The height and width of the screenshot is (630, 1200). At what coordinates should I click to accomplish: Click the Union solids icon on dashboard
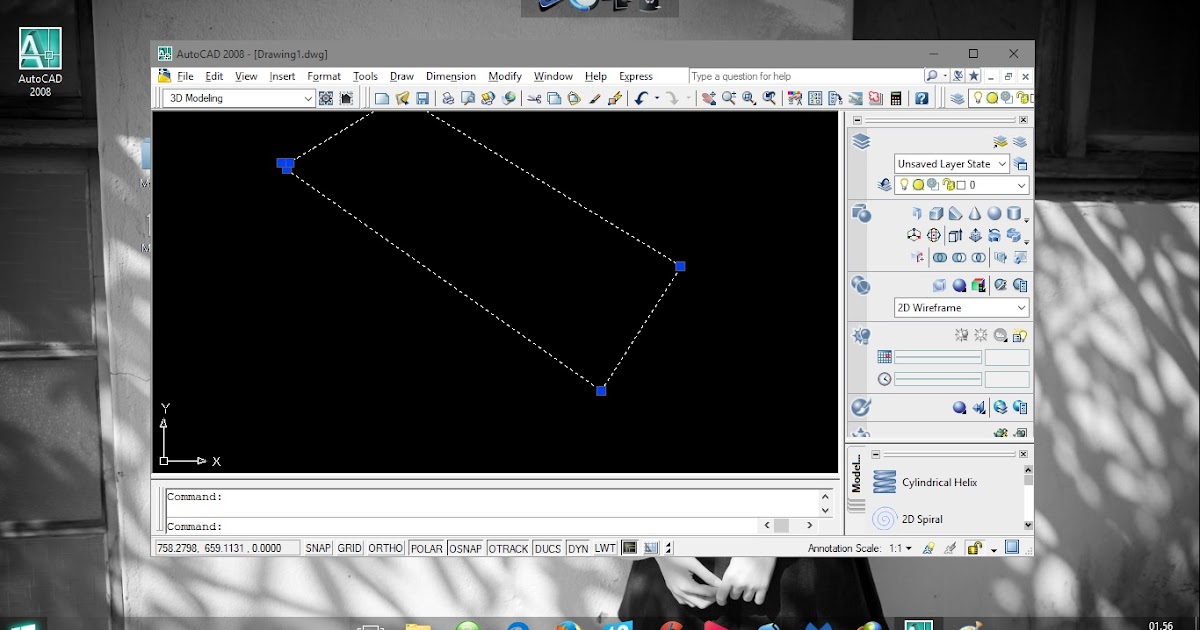[940, 257]
